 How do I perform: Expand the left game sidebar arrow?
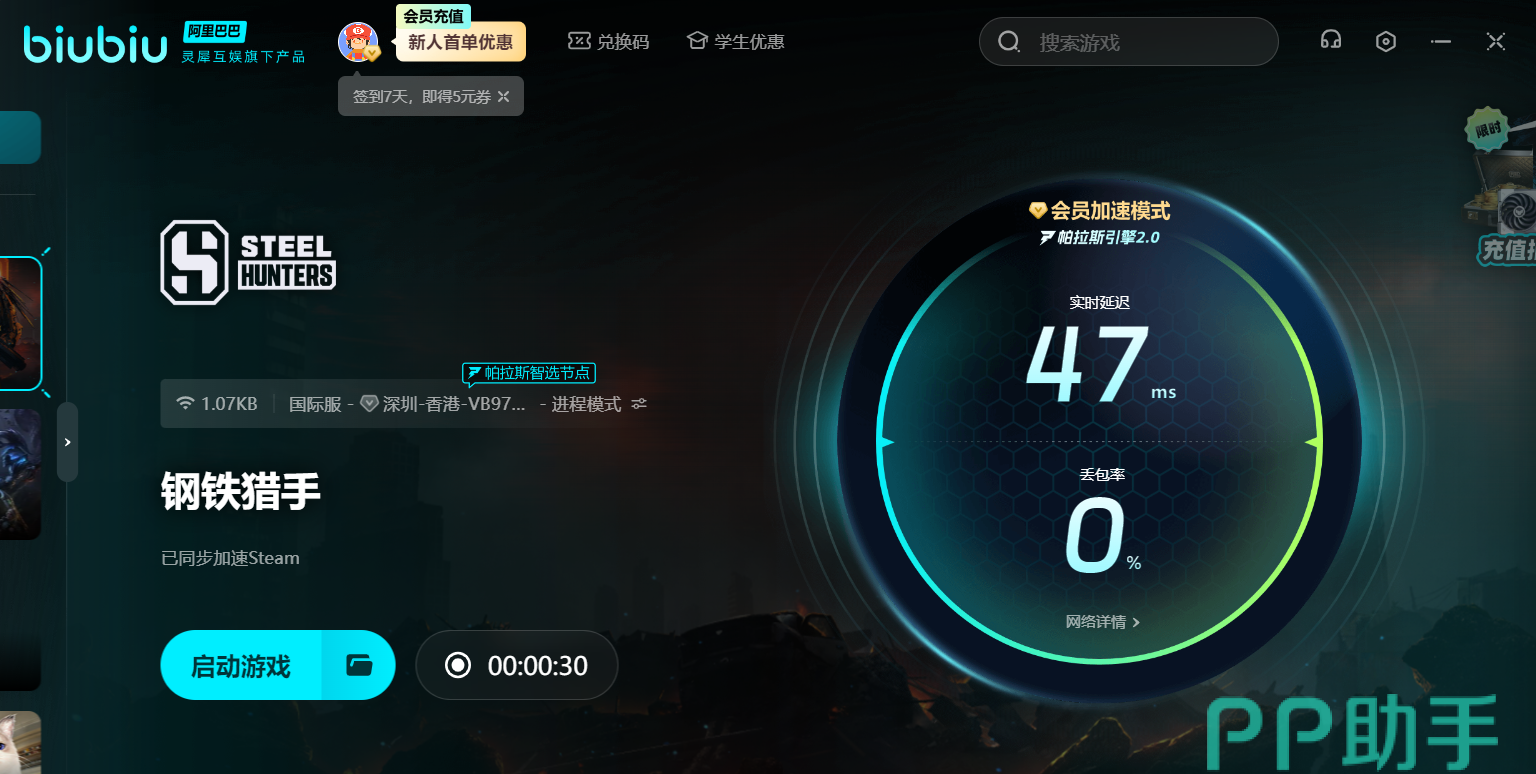click(67, 442)
